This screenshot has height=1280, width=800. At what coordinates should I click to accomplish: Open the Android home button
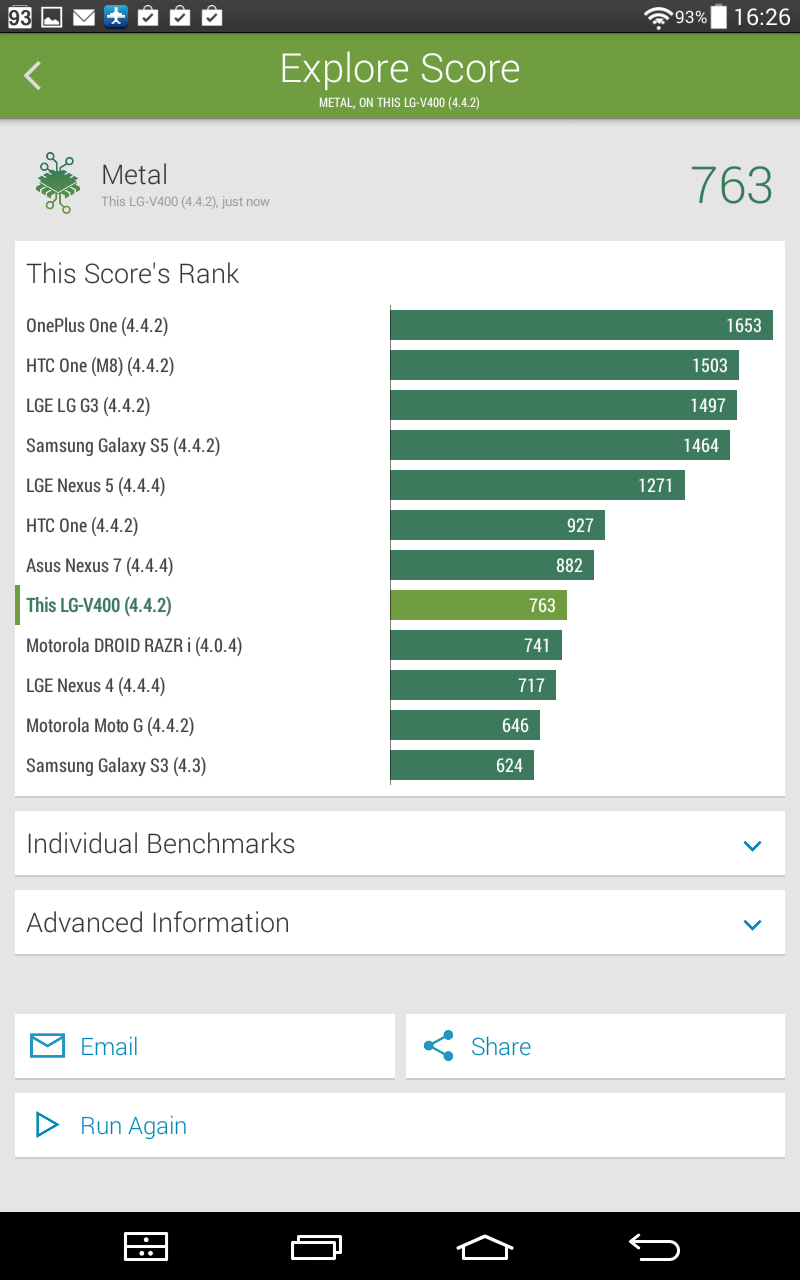pyautogui.click(x=484, y=1246)
